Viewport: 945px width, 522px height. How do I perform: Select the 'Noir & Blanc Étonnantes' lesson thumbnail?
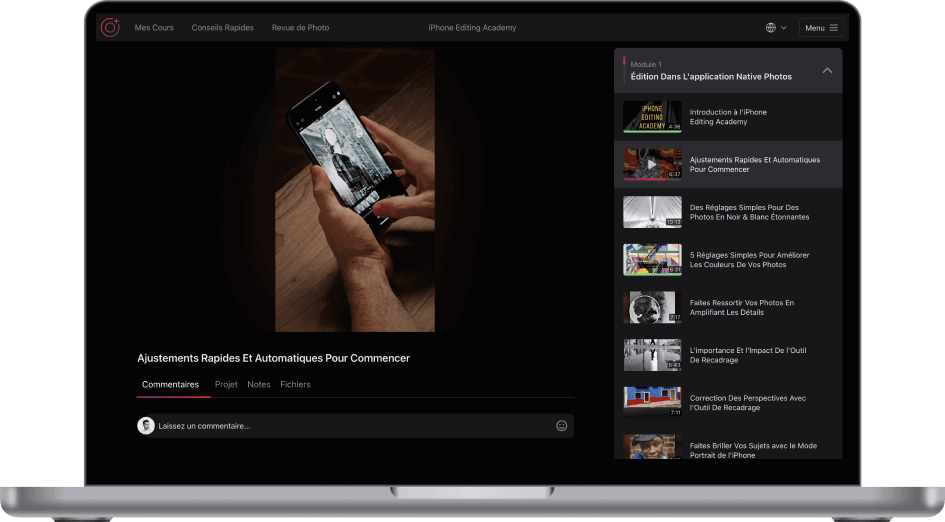[652, 212]
